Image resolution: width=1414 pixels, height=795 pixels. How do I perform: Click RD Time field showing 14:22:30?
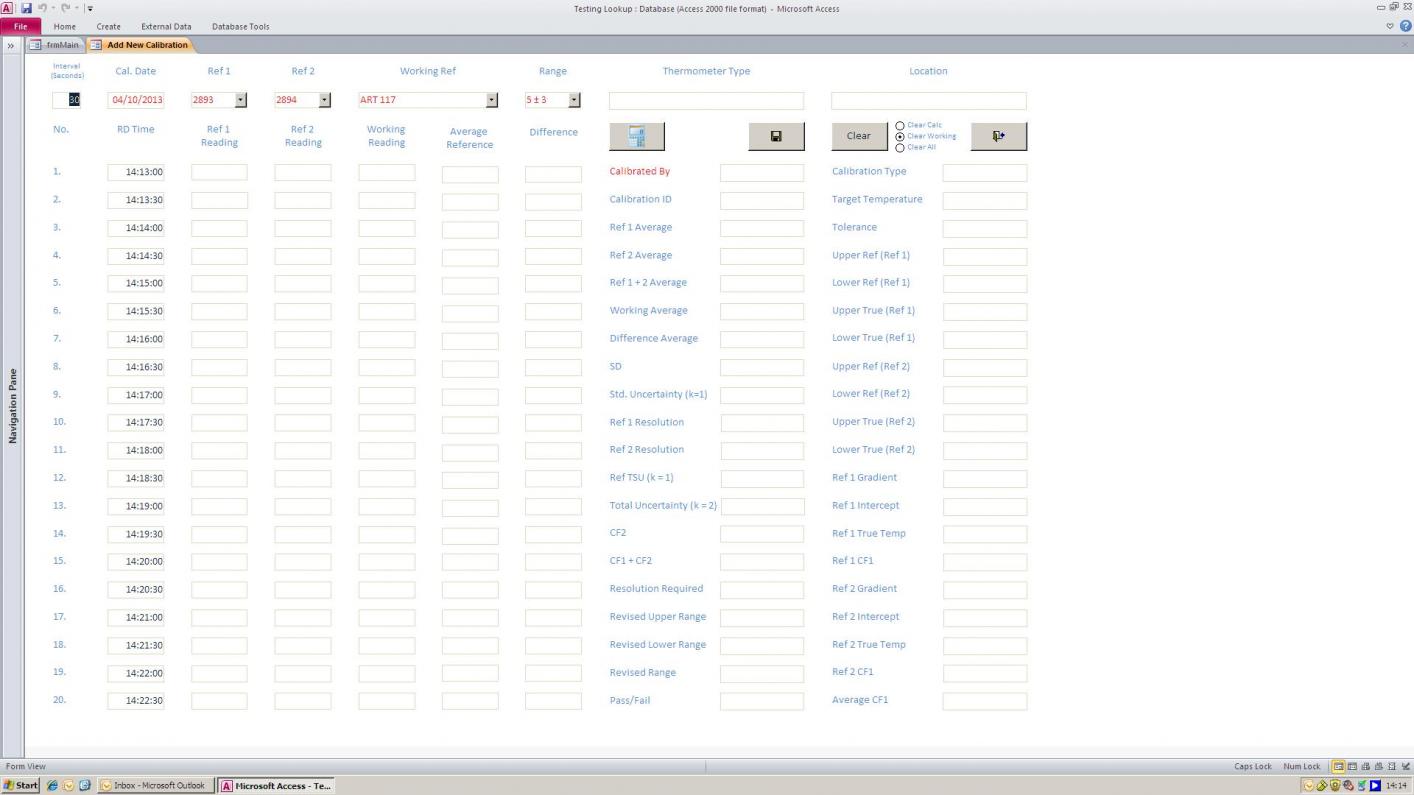click(136, 701)
